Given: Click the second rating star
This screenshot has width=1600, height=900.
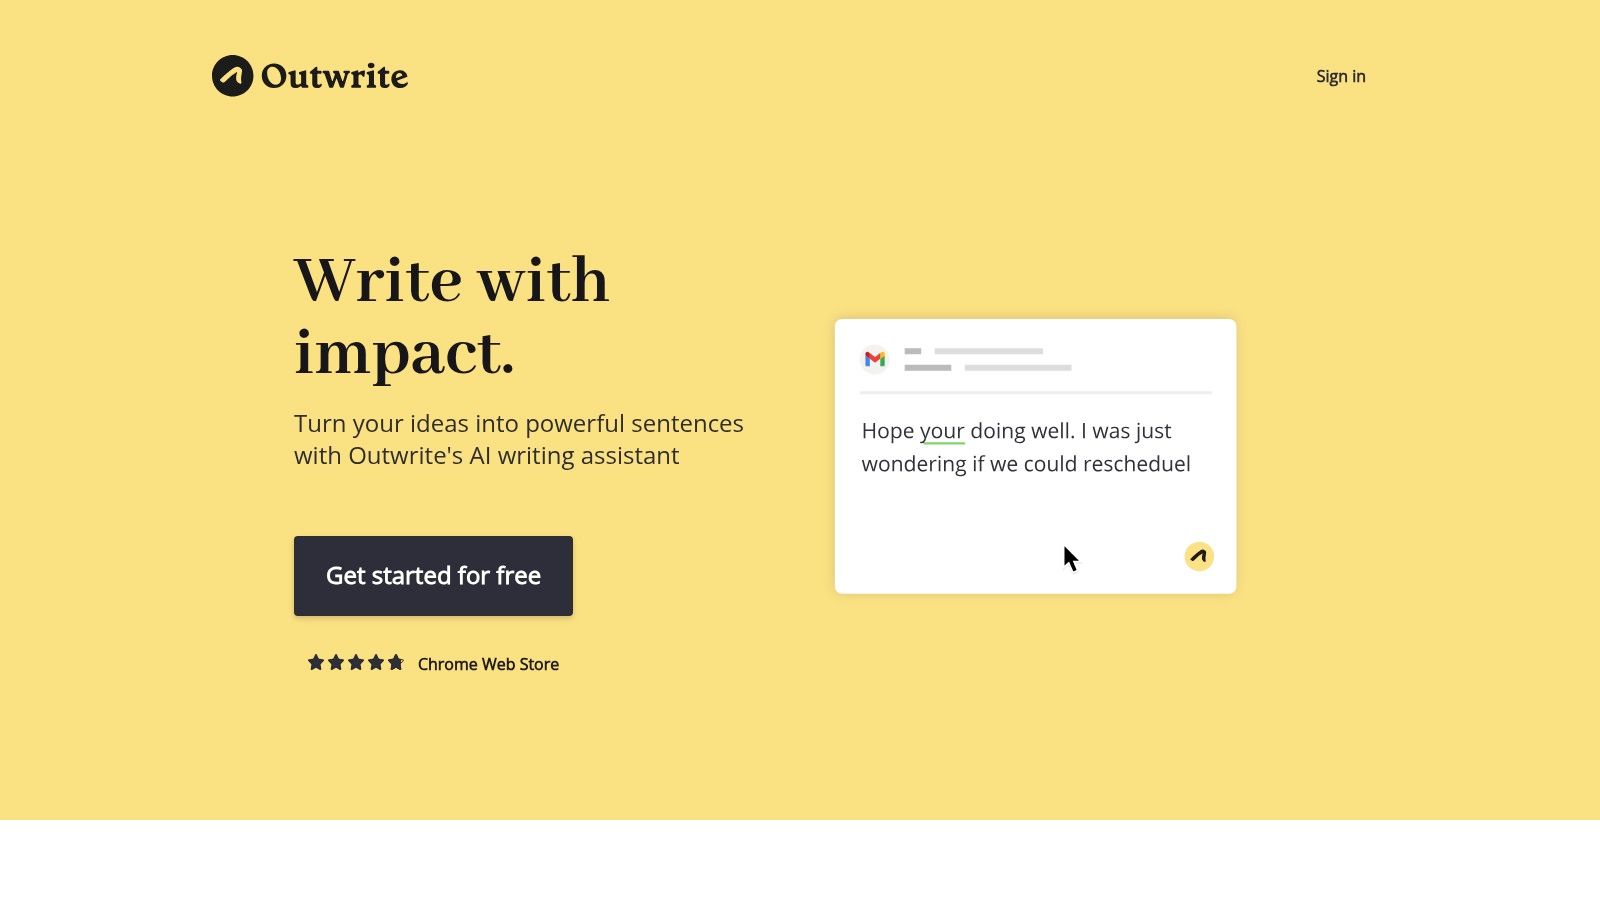Looking at the screenshot, I should pyautogui.click(x=336, y=662).
